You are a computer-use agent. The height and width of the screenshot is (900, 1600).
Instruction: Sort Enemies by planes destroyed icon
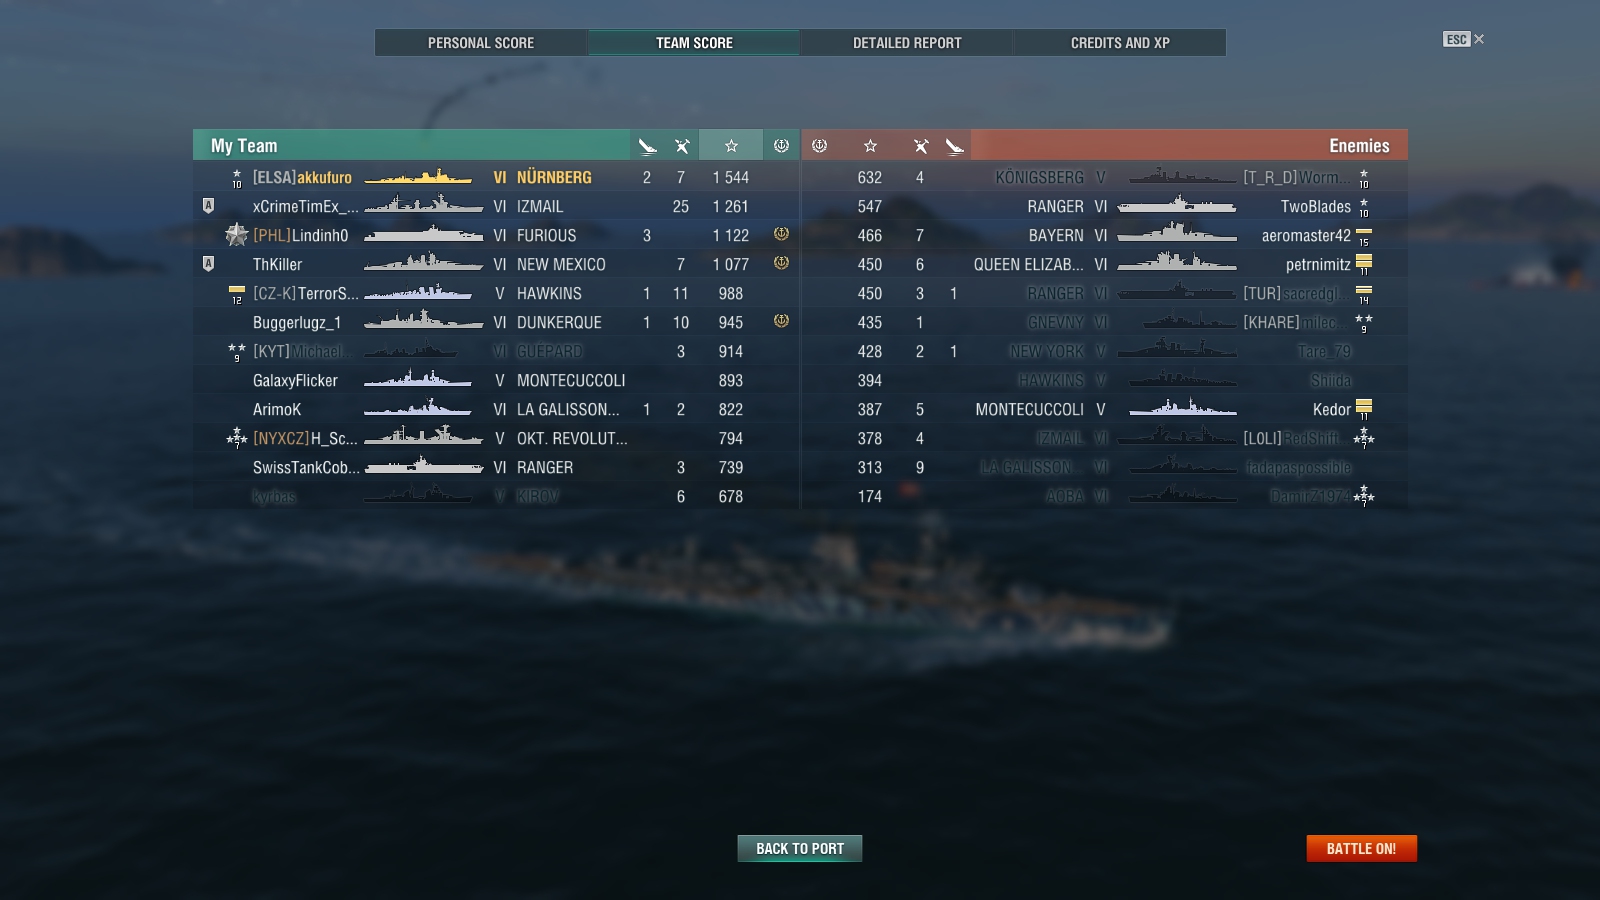point(954,146)
